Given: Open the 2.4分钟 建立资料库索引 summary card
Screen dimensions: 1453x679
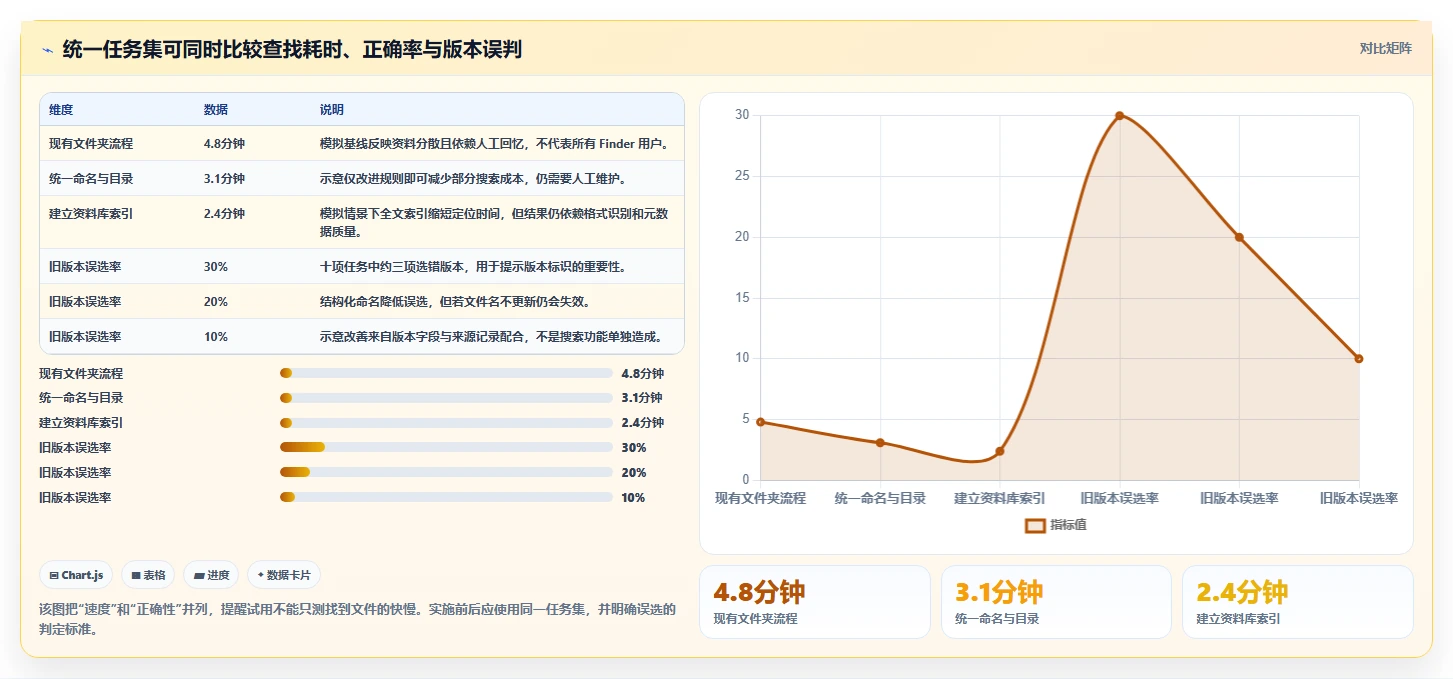Looking at the screenshot, I should pos(1297,602).
